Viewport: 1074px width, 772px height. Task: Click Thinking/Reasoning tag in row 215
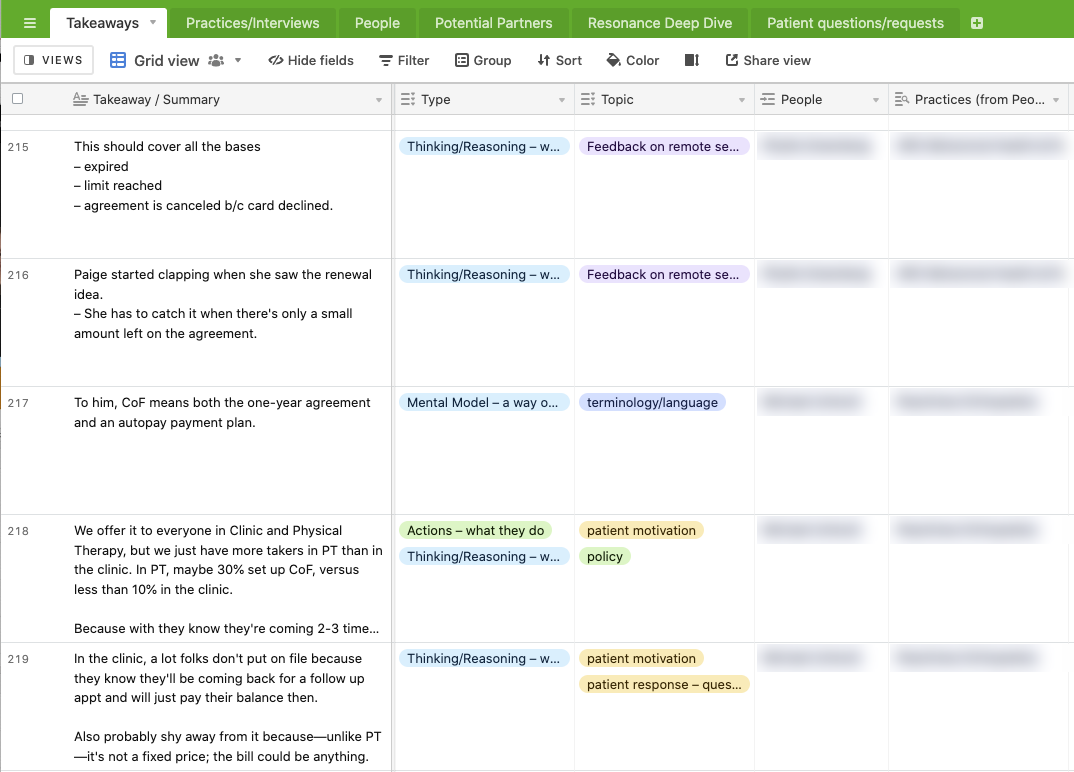tap(484, 147)
